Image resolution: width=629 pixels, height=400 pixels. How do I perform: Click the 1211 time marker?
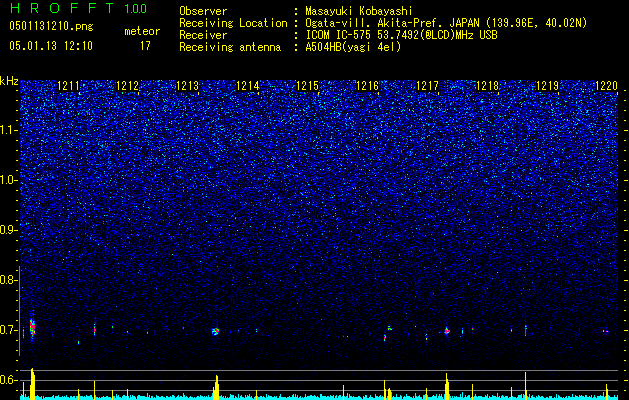(x=68, y=85)
